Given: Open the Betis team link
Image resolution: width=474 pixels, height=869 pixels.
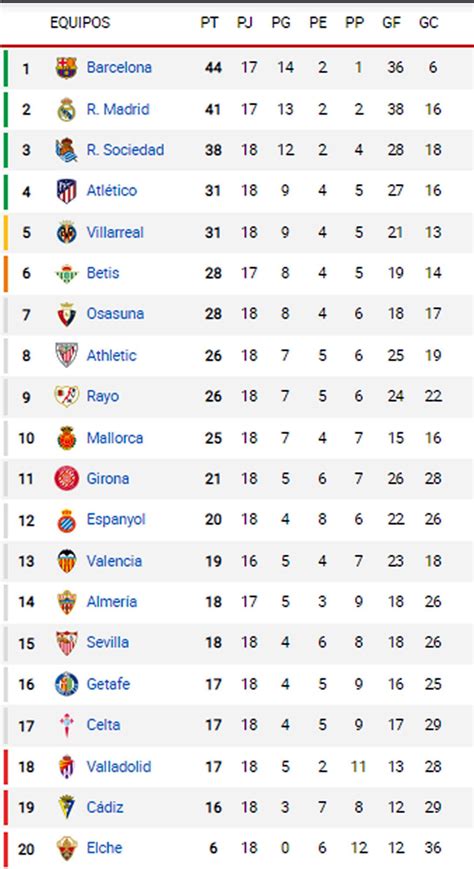Looking at the screenshot, I should pos(103,273).
